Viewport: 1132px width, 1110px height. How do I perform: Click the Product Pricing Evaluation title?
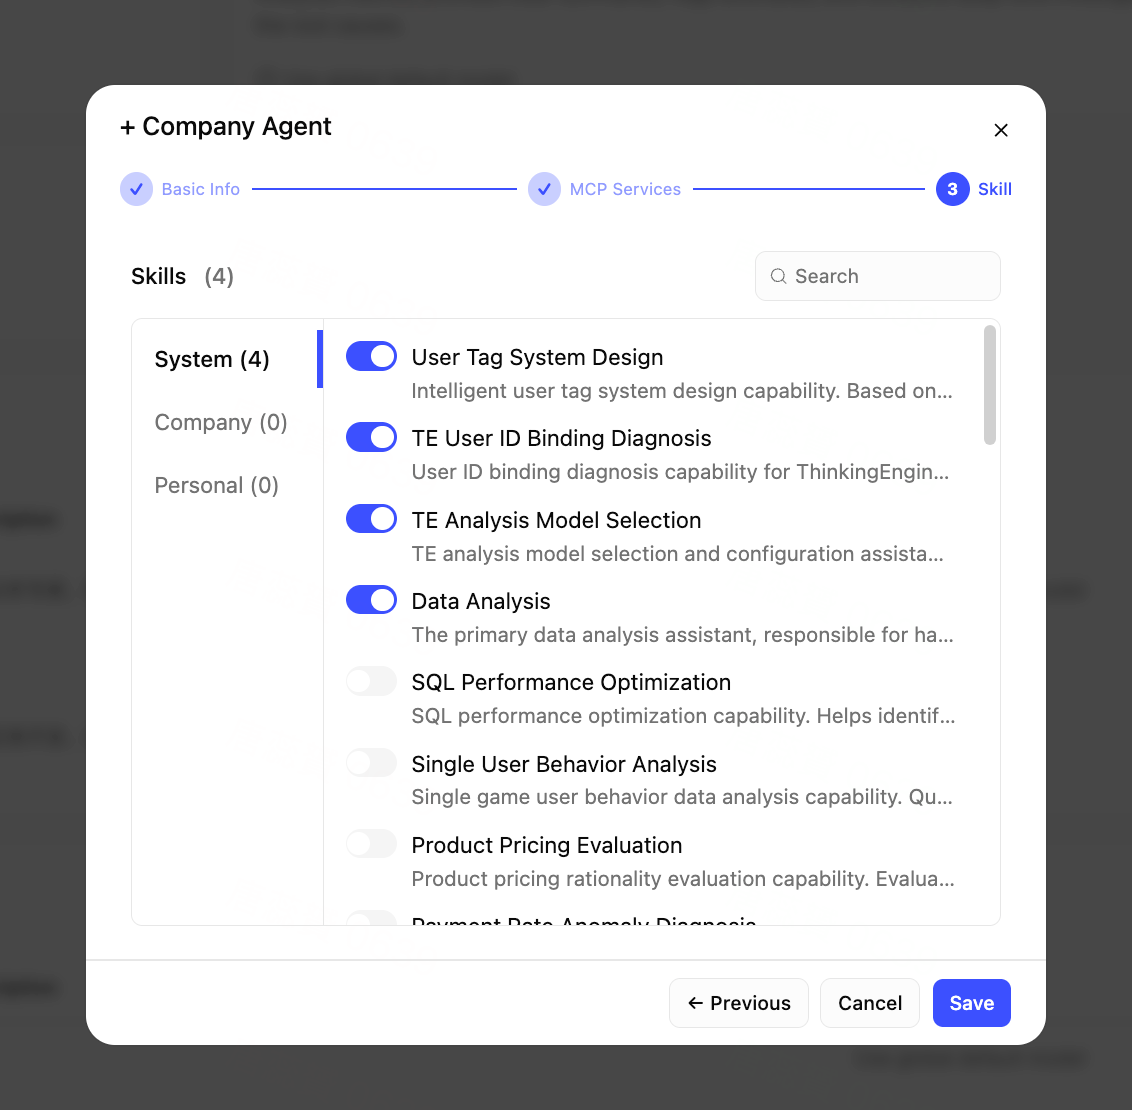pos(547,845)
